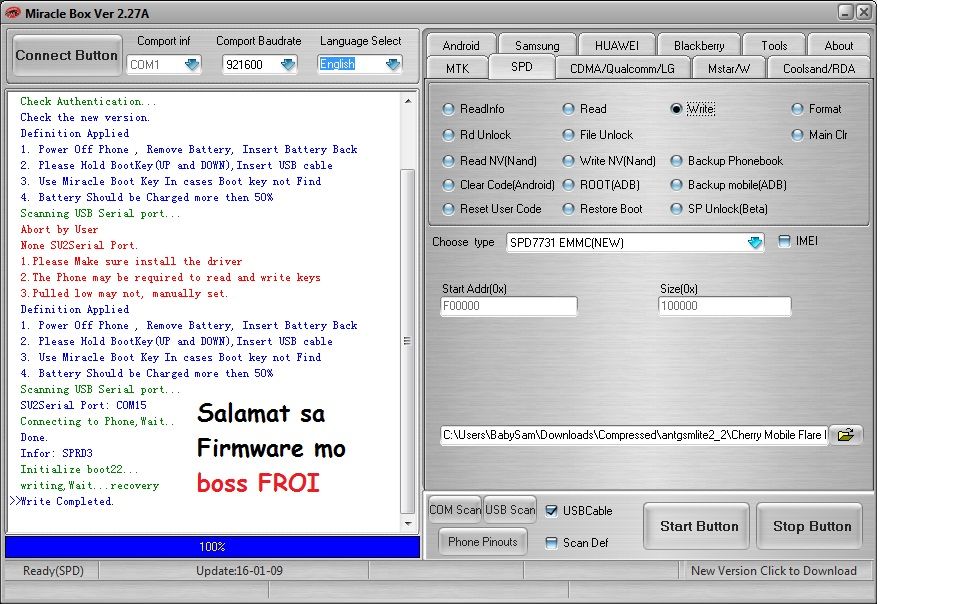Toggle the Scan Def checkbox
This screenshot has height=604, width=960.
552,543
